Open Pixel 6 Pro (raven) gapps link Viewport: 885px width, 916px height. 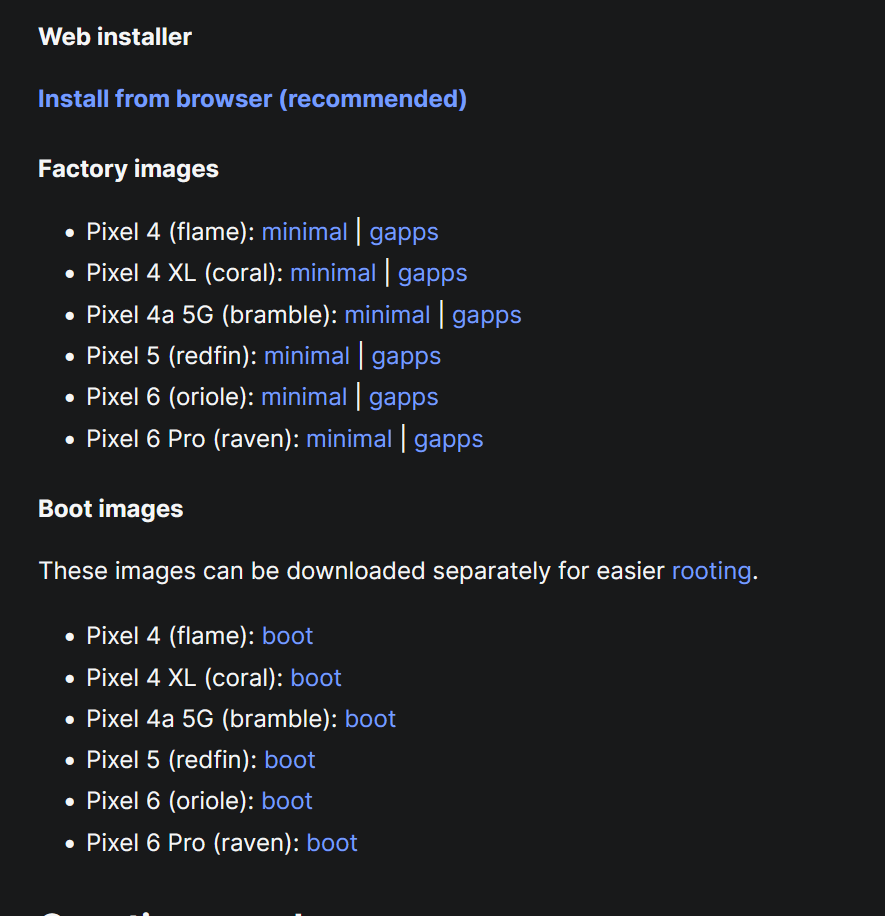(x=449, y=439)
